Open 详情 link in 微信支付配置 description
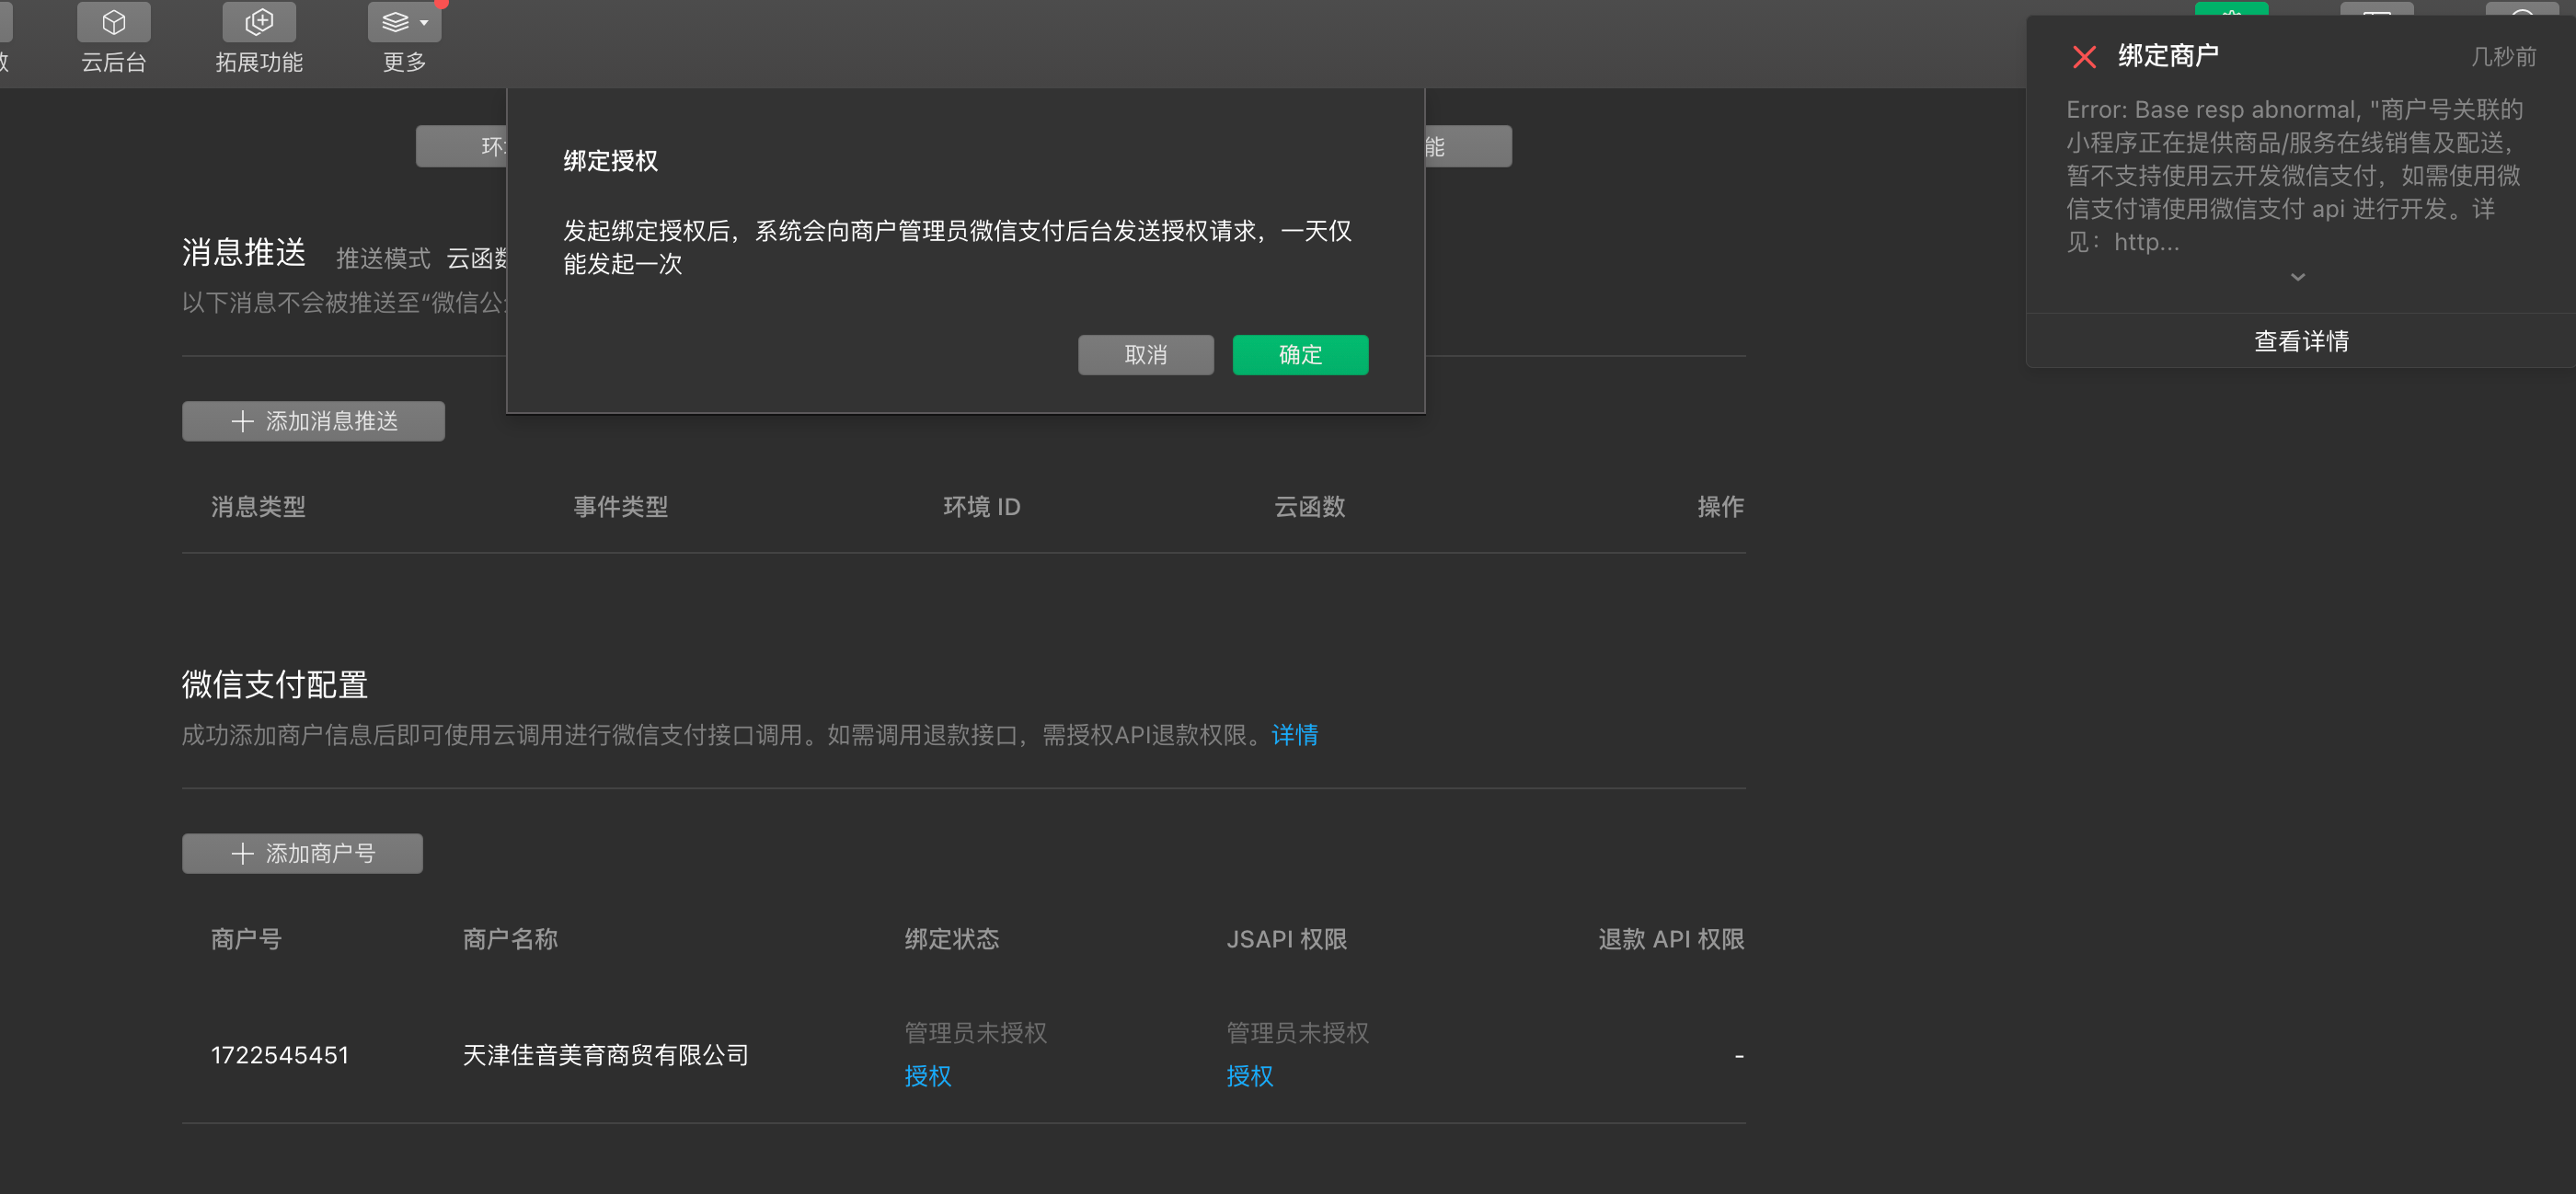Image resolution: width=2576 pixels, height=1194 pixels. coord(1294,735)
